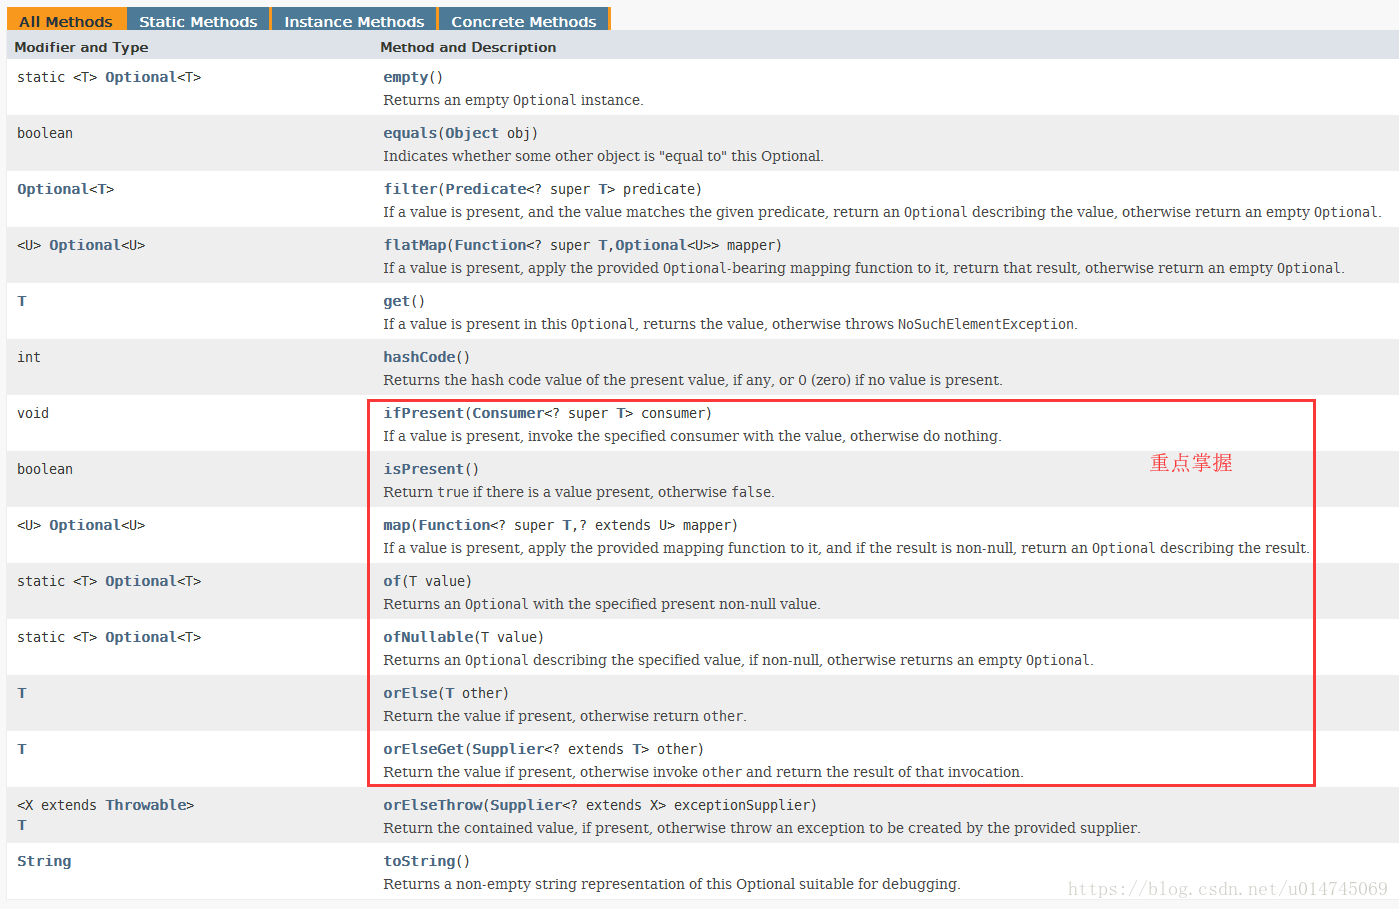Open the filter method link
The height and width of the screenshot is (909, 1399).
410,189
